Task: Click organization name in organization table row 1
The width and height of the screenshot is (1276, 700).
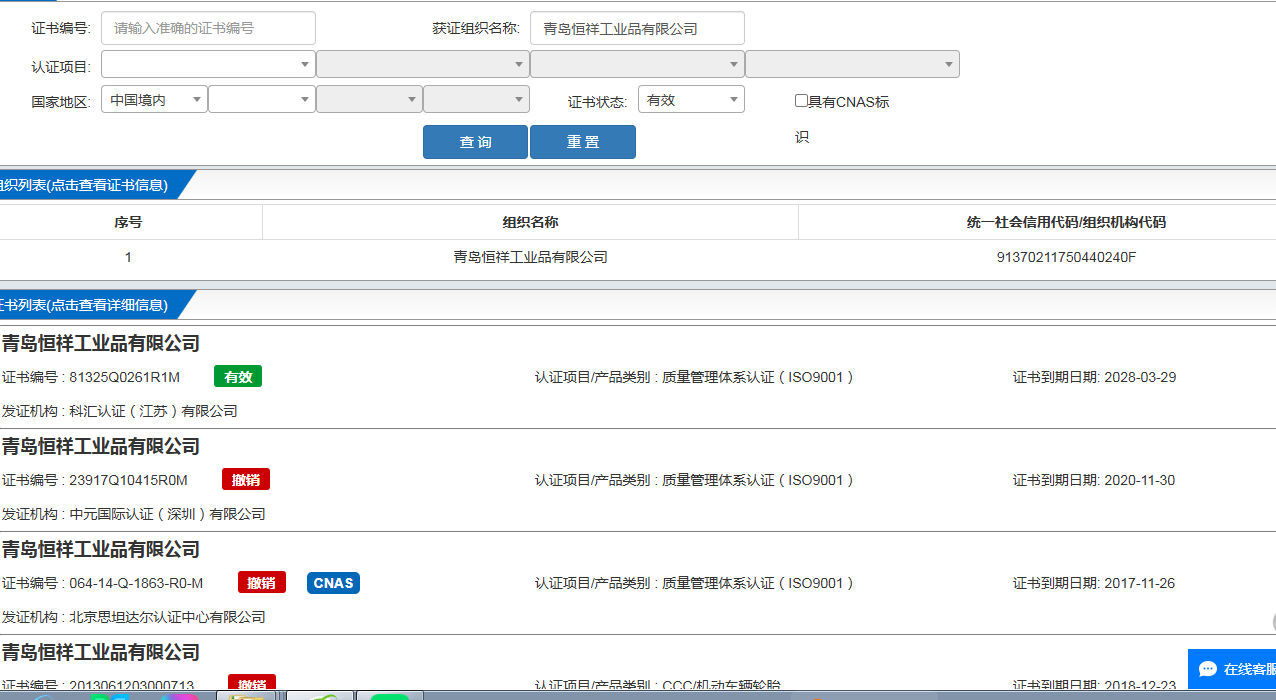Action: tap(530, 257)
